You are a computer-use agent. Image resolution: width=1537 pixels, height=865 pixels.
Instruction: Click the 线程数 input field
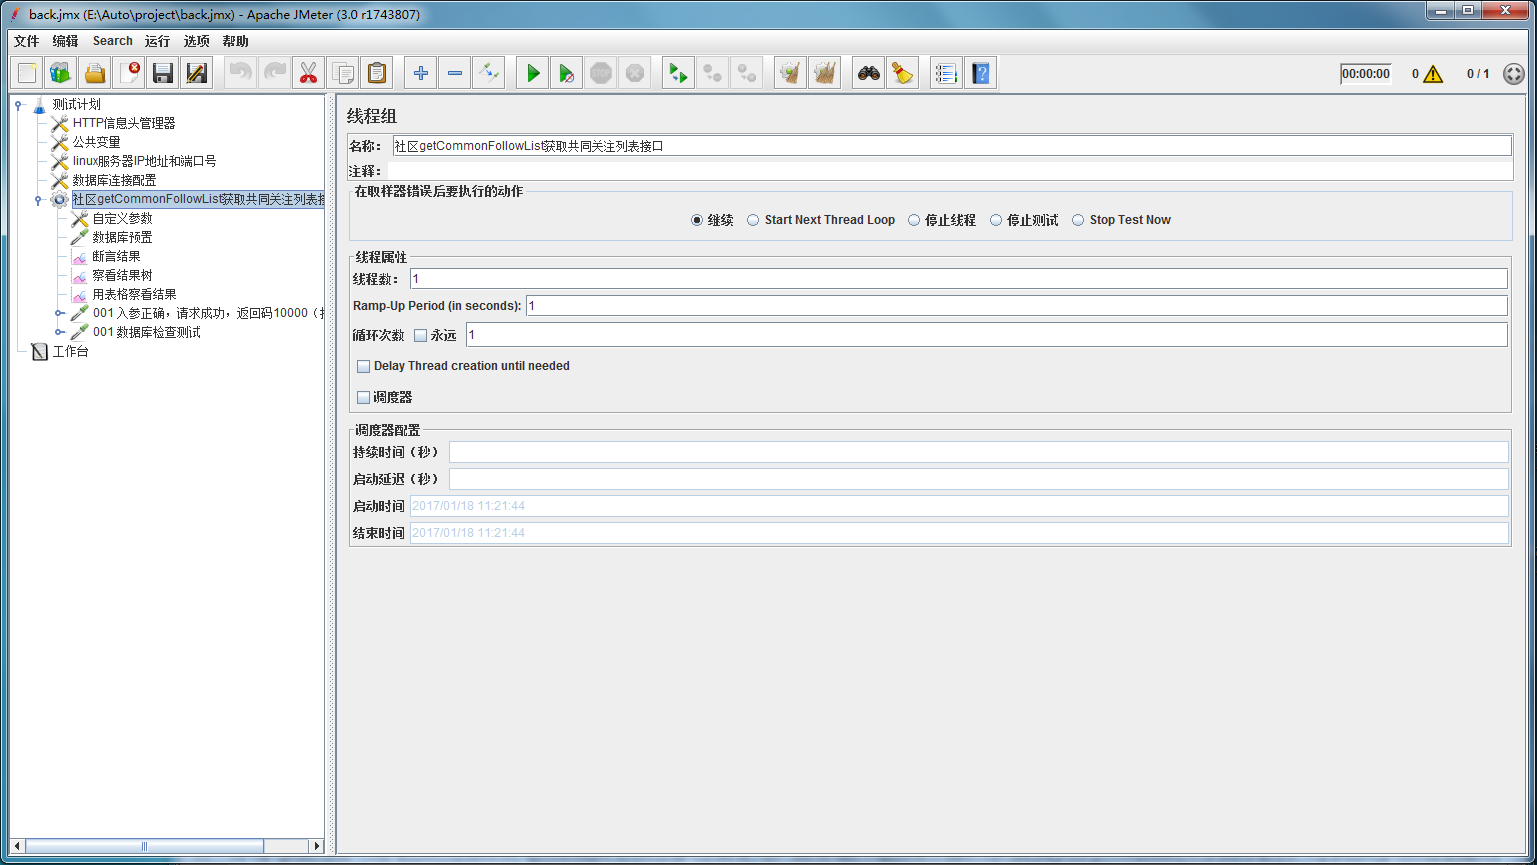[958, 279]
